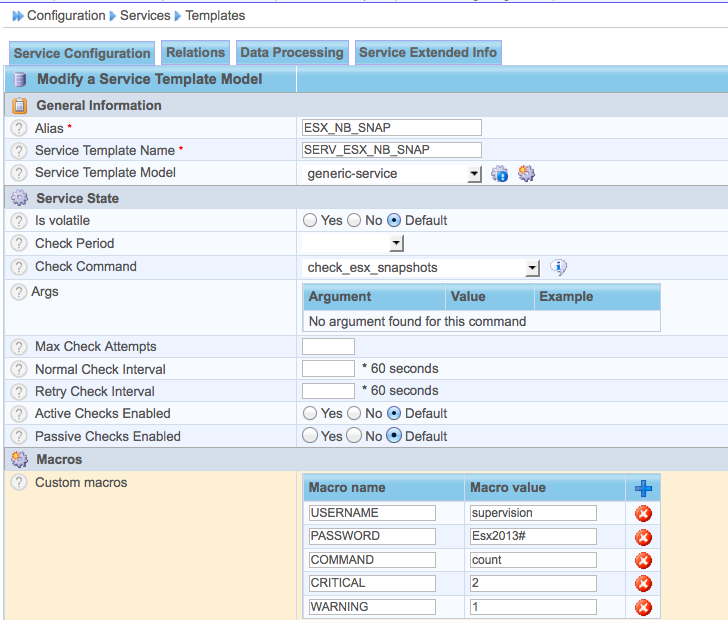The width and height of the screenshot is (728, 620).
Task: Switch to the Relations tab
Action: (195, 53)
